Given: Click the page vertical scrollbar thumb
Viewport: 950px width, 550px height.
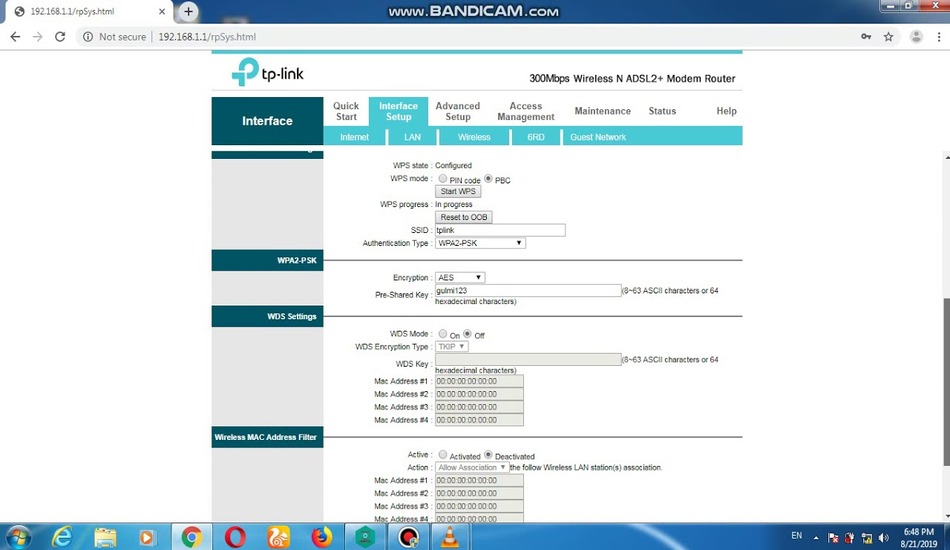Looking at the screenshot, I should click(946, 382).
